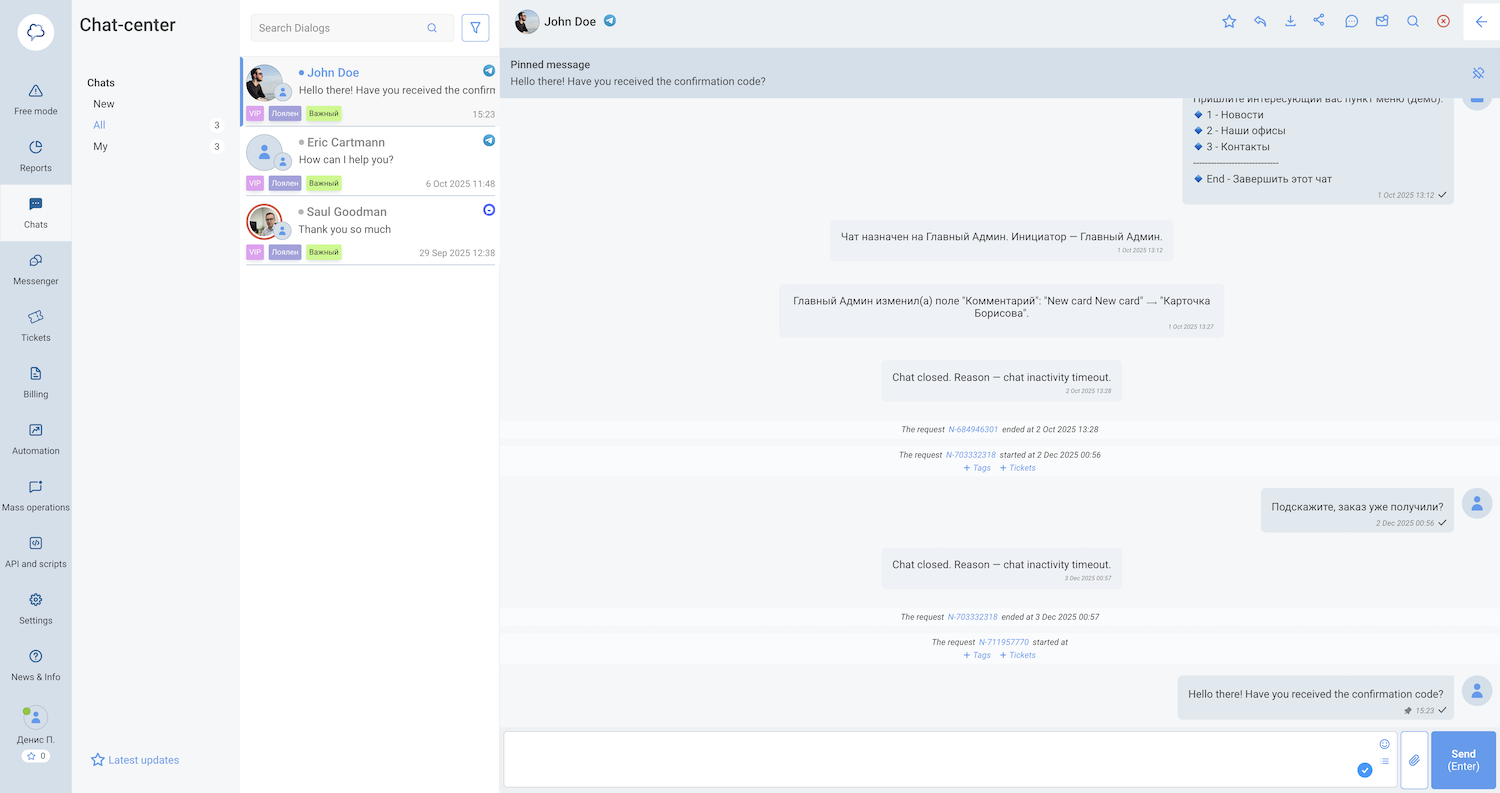
Task: Add Tags to request N-711957770
Action: [977, 655]
